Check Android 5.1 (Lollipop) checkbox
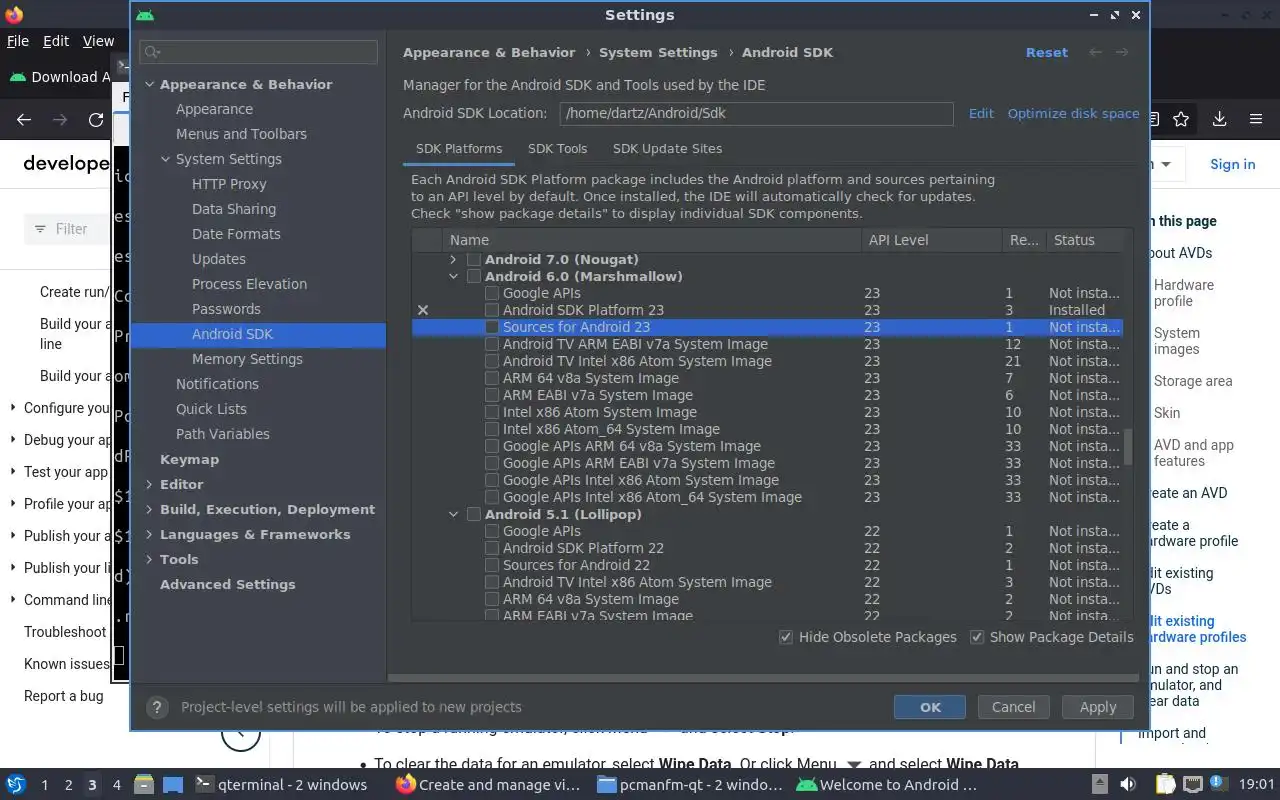1280x800 pixels. pos(474,514)
